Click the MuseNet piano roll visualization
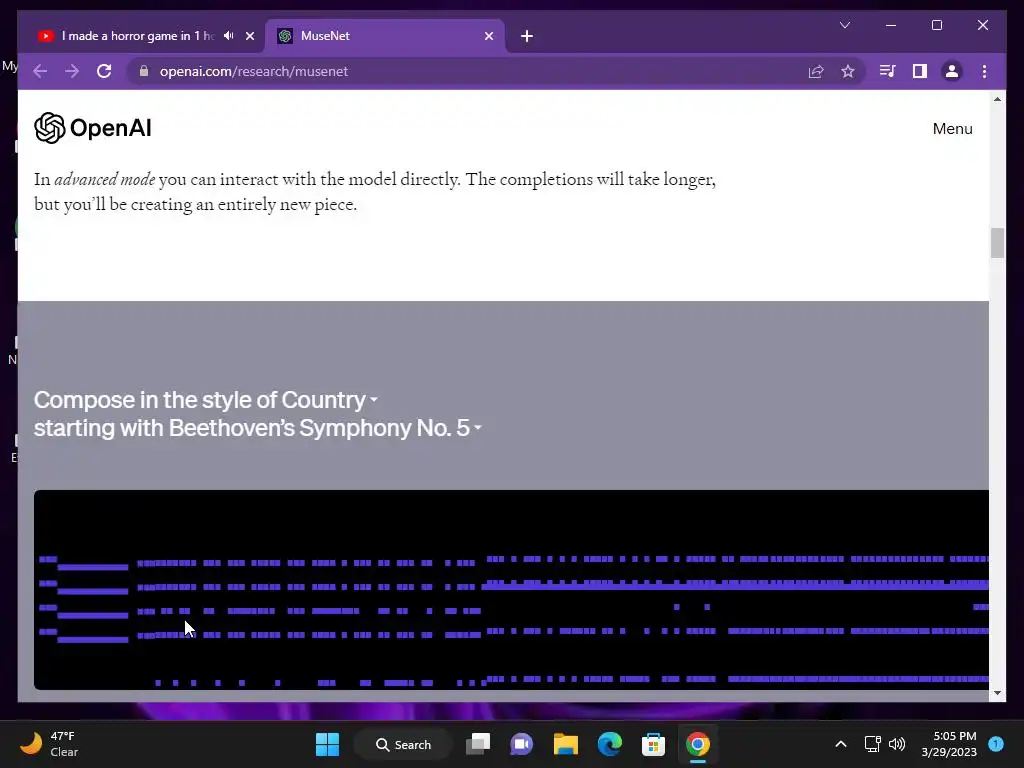This screenshot has width=1024, height=768. (x=511, y=590)
